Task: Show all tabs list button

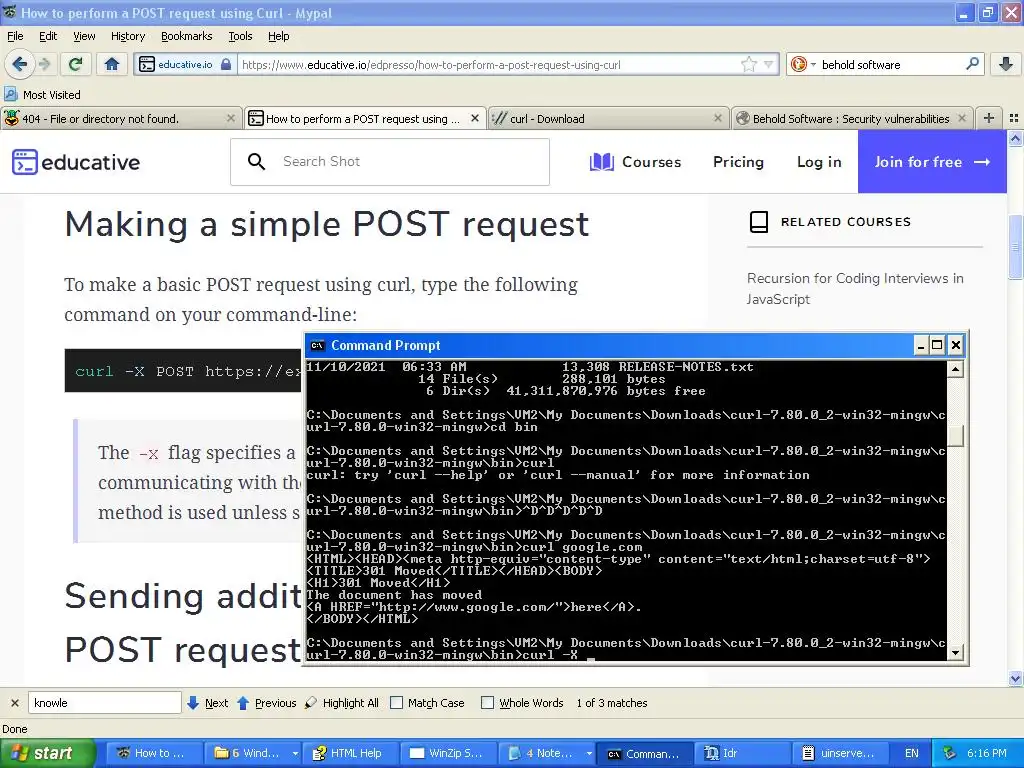Action: coord(1014,118)
